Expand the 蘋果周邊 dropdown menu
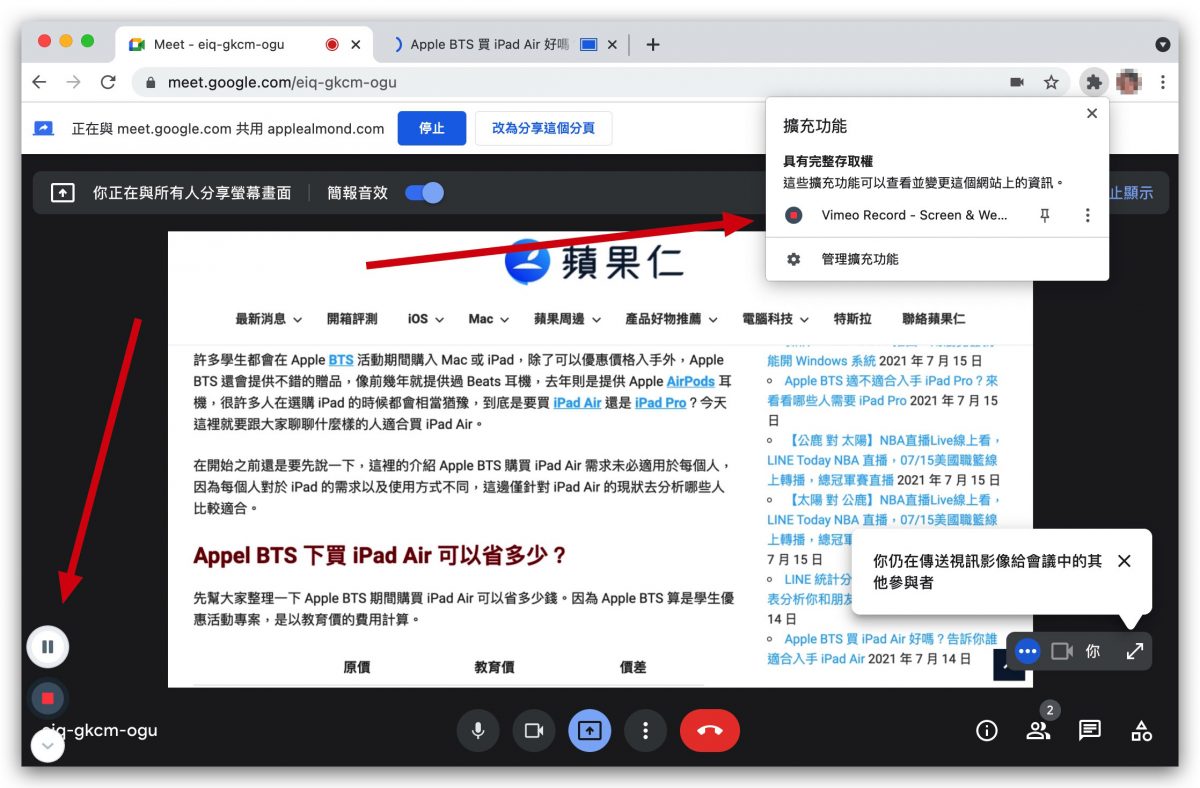This screenshot has width=1200, height=788. coord(567,319)
